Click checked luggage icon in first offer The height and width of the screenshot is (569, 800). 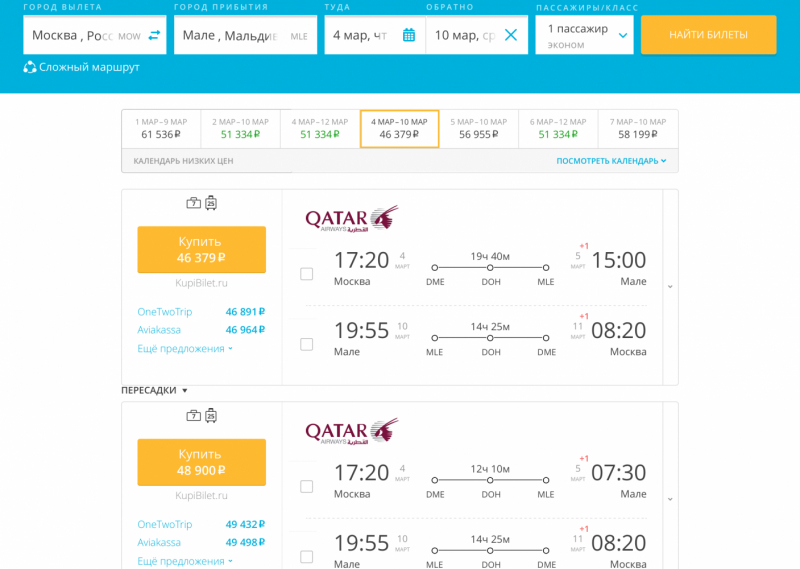(x=211, y=203)
